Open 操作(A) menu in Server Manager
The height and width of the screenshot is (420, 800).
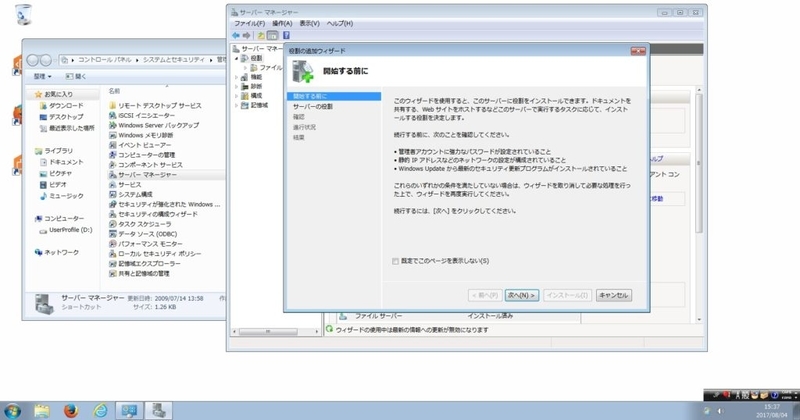tap(282, 23)
